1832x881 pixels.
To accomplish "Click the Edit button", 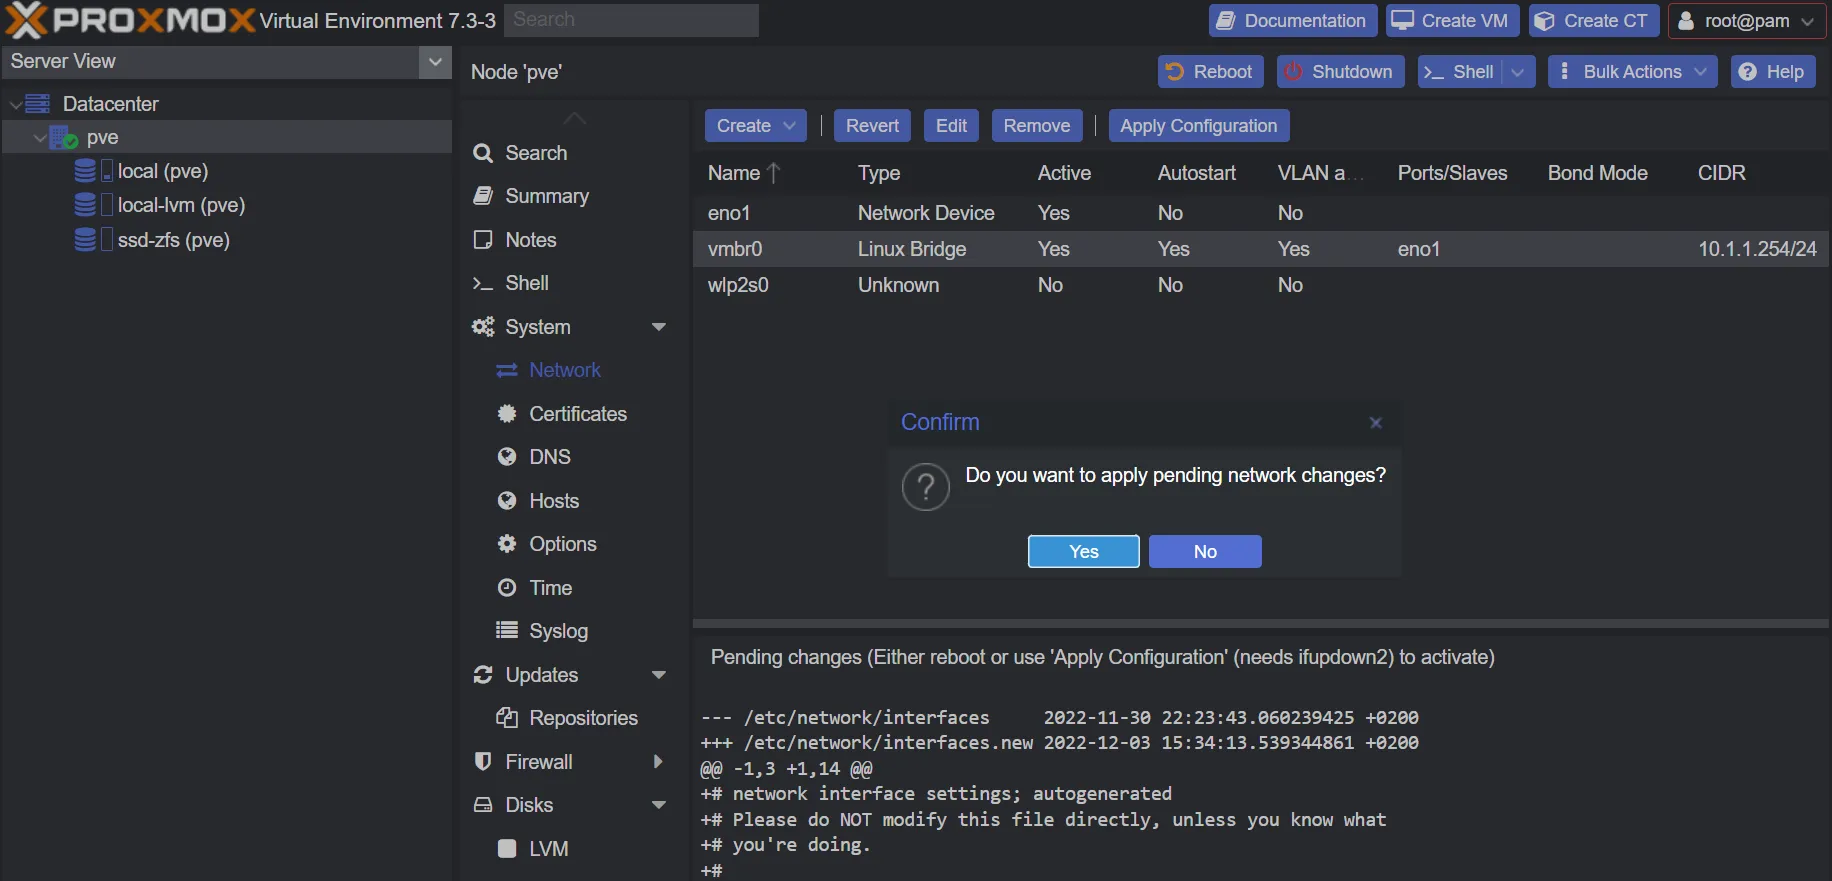I will pos(951,126).
